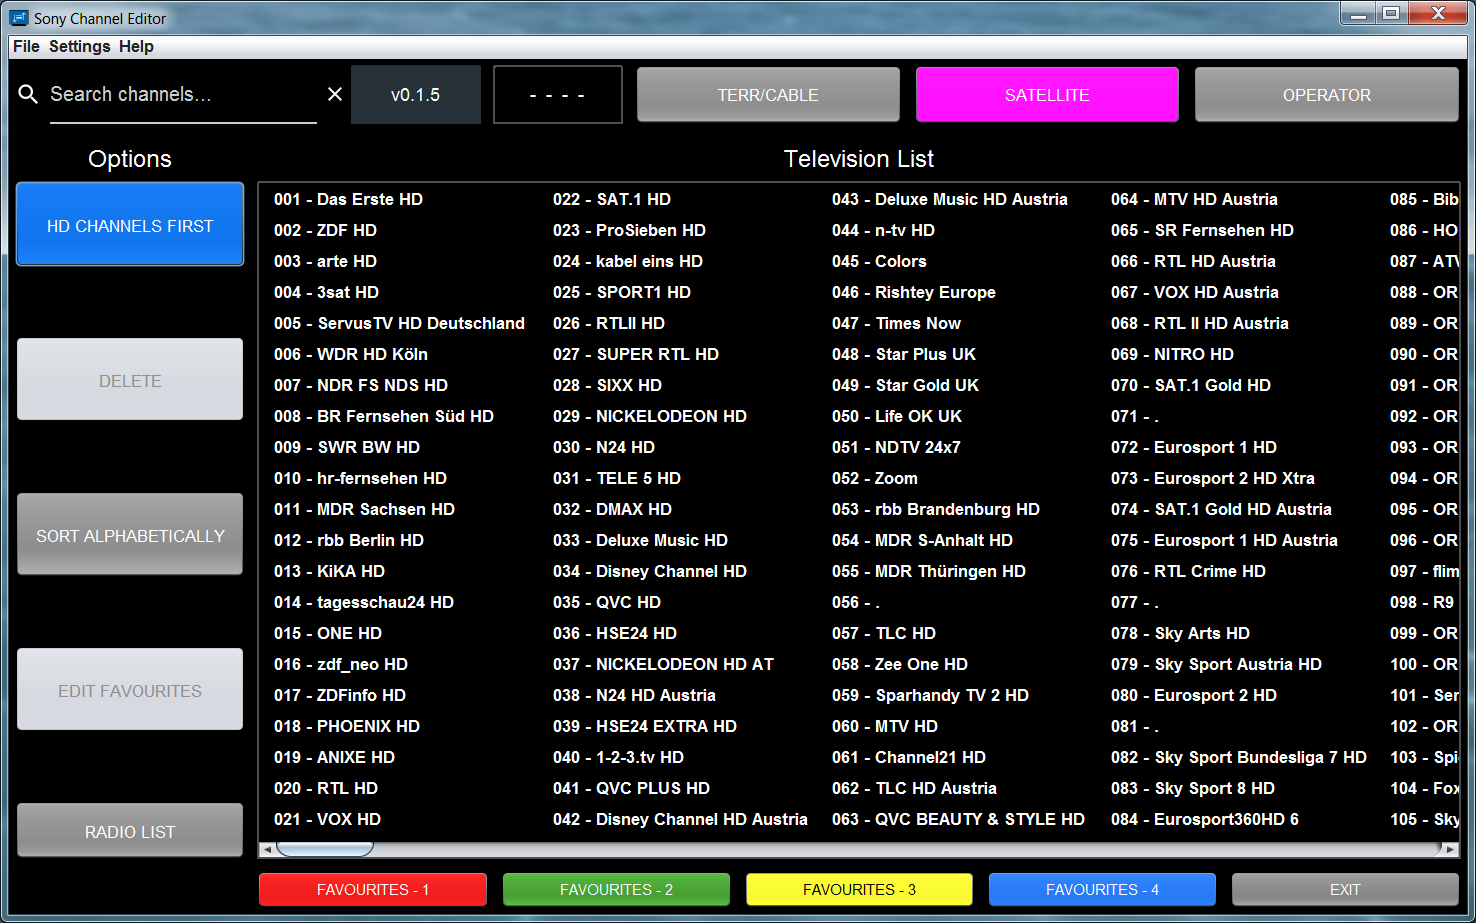Select channel 010 - hr-fernsehen HD
Image resolution: width=1476 pixels, height=923 pixels.
[x=360, y=478]
